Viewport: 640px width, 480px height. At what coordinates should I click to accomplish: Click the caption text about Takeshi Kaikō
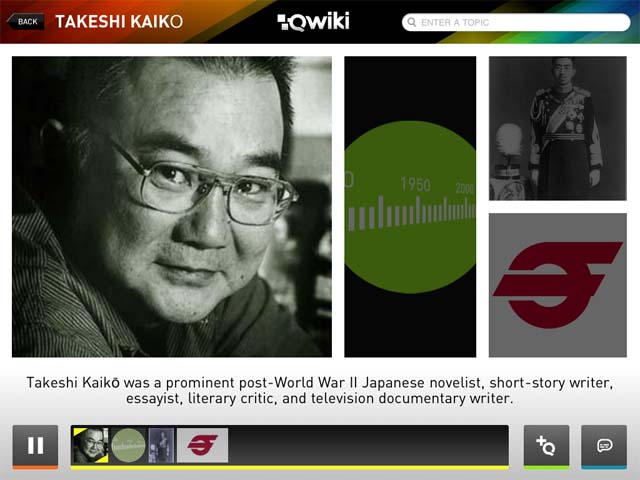320,390
